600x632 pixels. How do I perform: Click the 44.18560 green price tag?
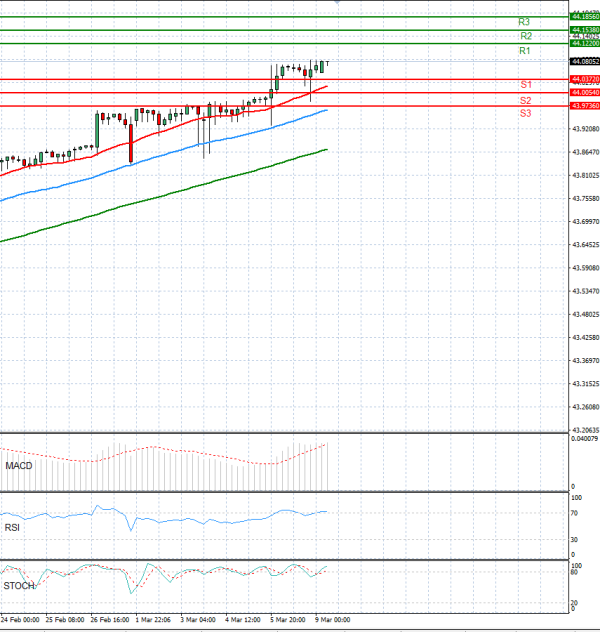[x=584, y=17]
